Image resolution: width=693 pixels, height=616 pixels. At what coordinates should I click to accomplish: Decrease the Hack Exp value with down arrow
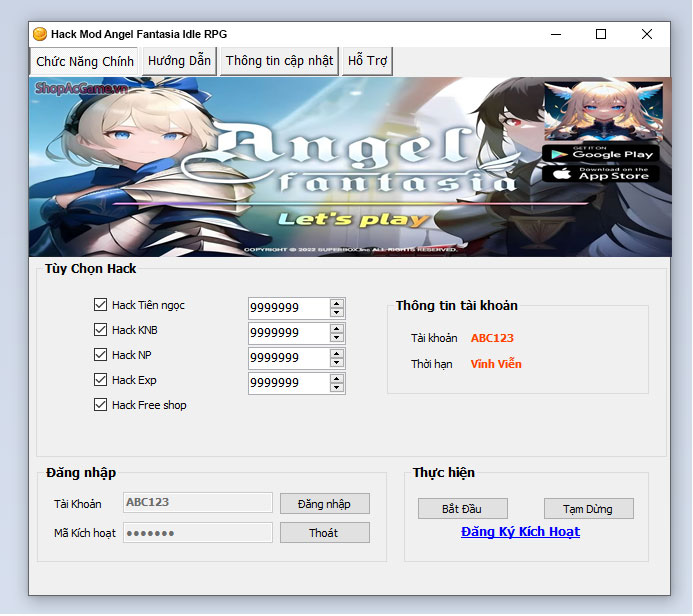(x=337, y=388)
